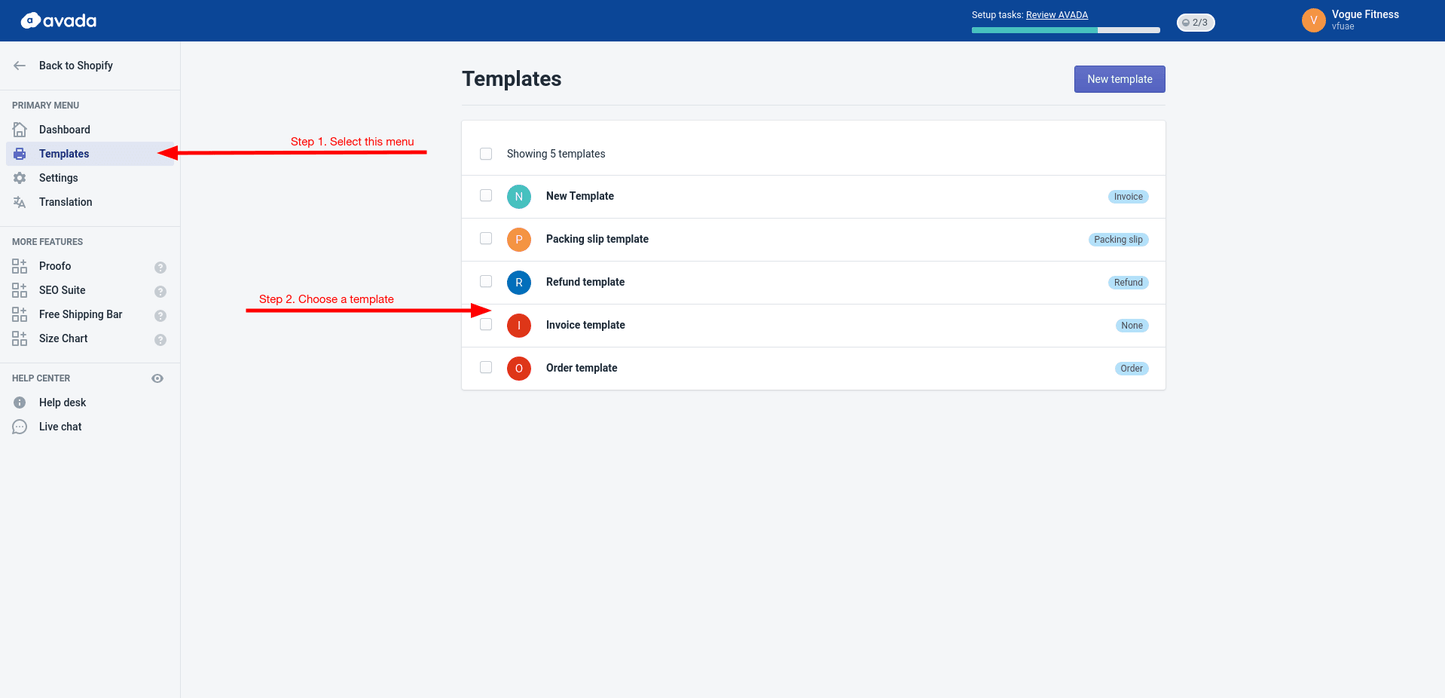Click the None tag on Invoice template
Image resolution: width=1445 pixels, height=698 pixels.
pos(1132,326)
